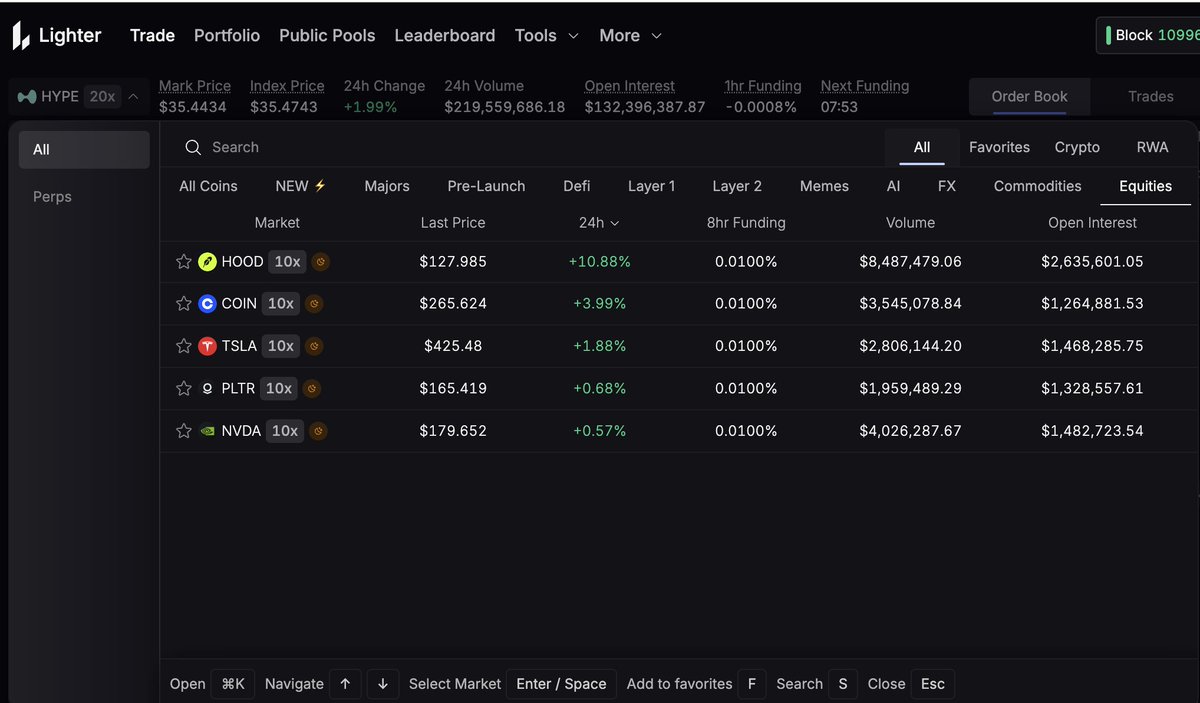The image size is (1200, 703).
Task: Favorite the PLTR market star
Action: click(184, 388)
